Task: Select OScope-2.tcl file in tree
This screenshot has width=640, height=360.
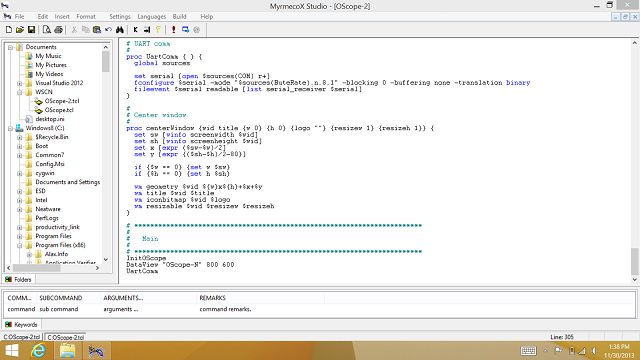Action: pos(62,101)
